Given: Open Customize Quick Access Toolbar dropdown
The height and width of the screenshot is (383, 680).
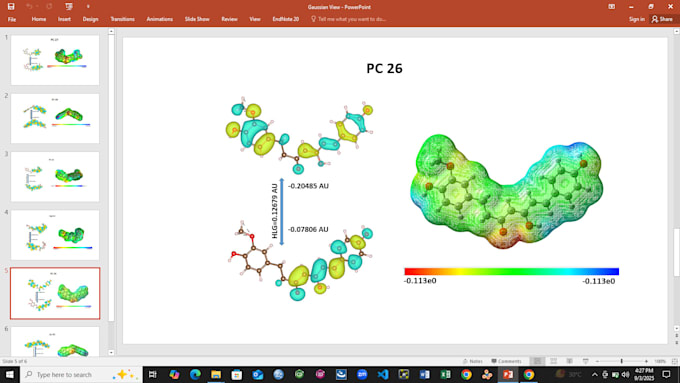Looking at the screenshot, I should point(88,7).
